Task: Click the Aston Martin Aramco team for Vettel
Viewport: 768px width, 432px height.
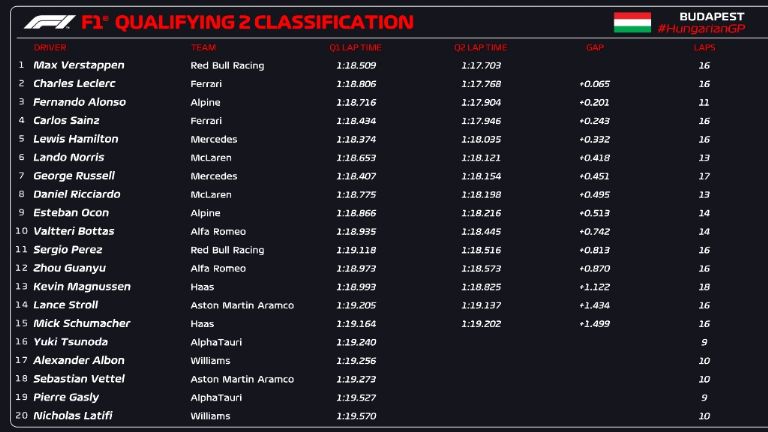Action: [242, 379]
